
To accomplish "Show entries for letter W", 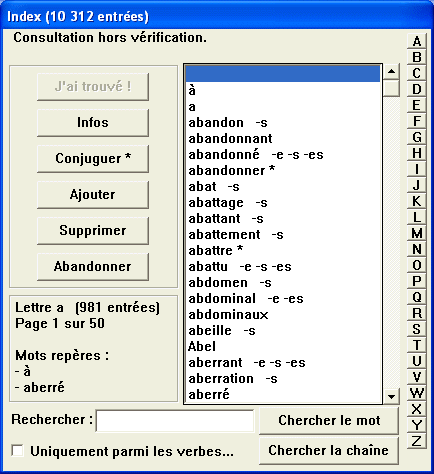I will pyautogui.click(x=416, y=393).
